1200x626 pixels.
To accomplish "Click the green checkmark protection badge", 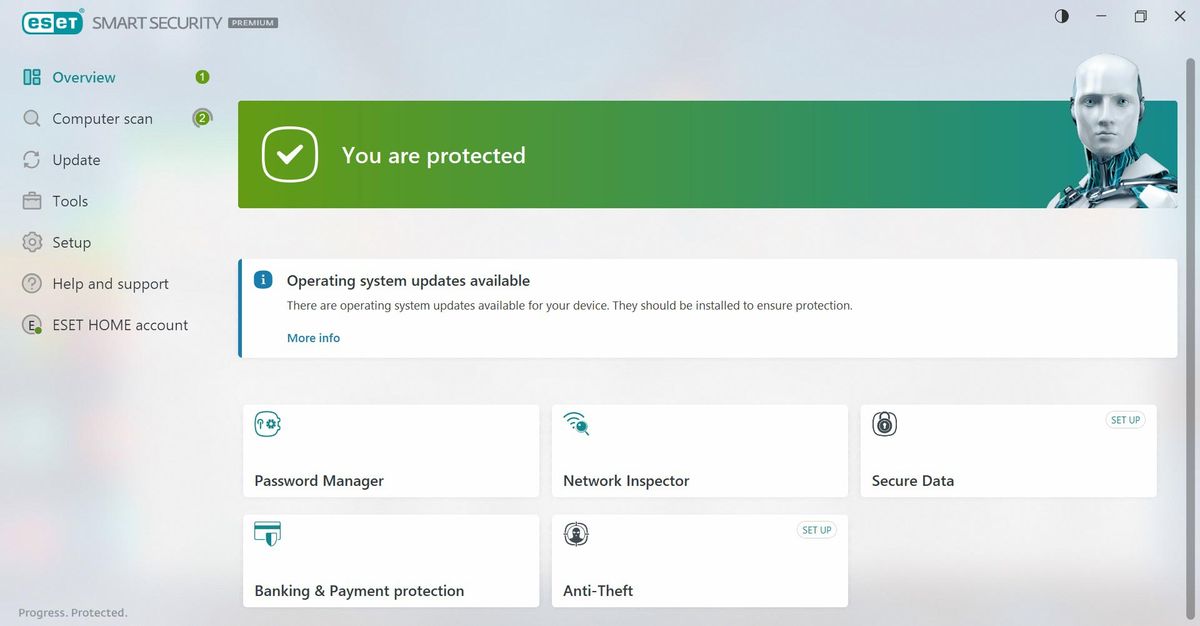I will click(x=288, y=154).
